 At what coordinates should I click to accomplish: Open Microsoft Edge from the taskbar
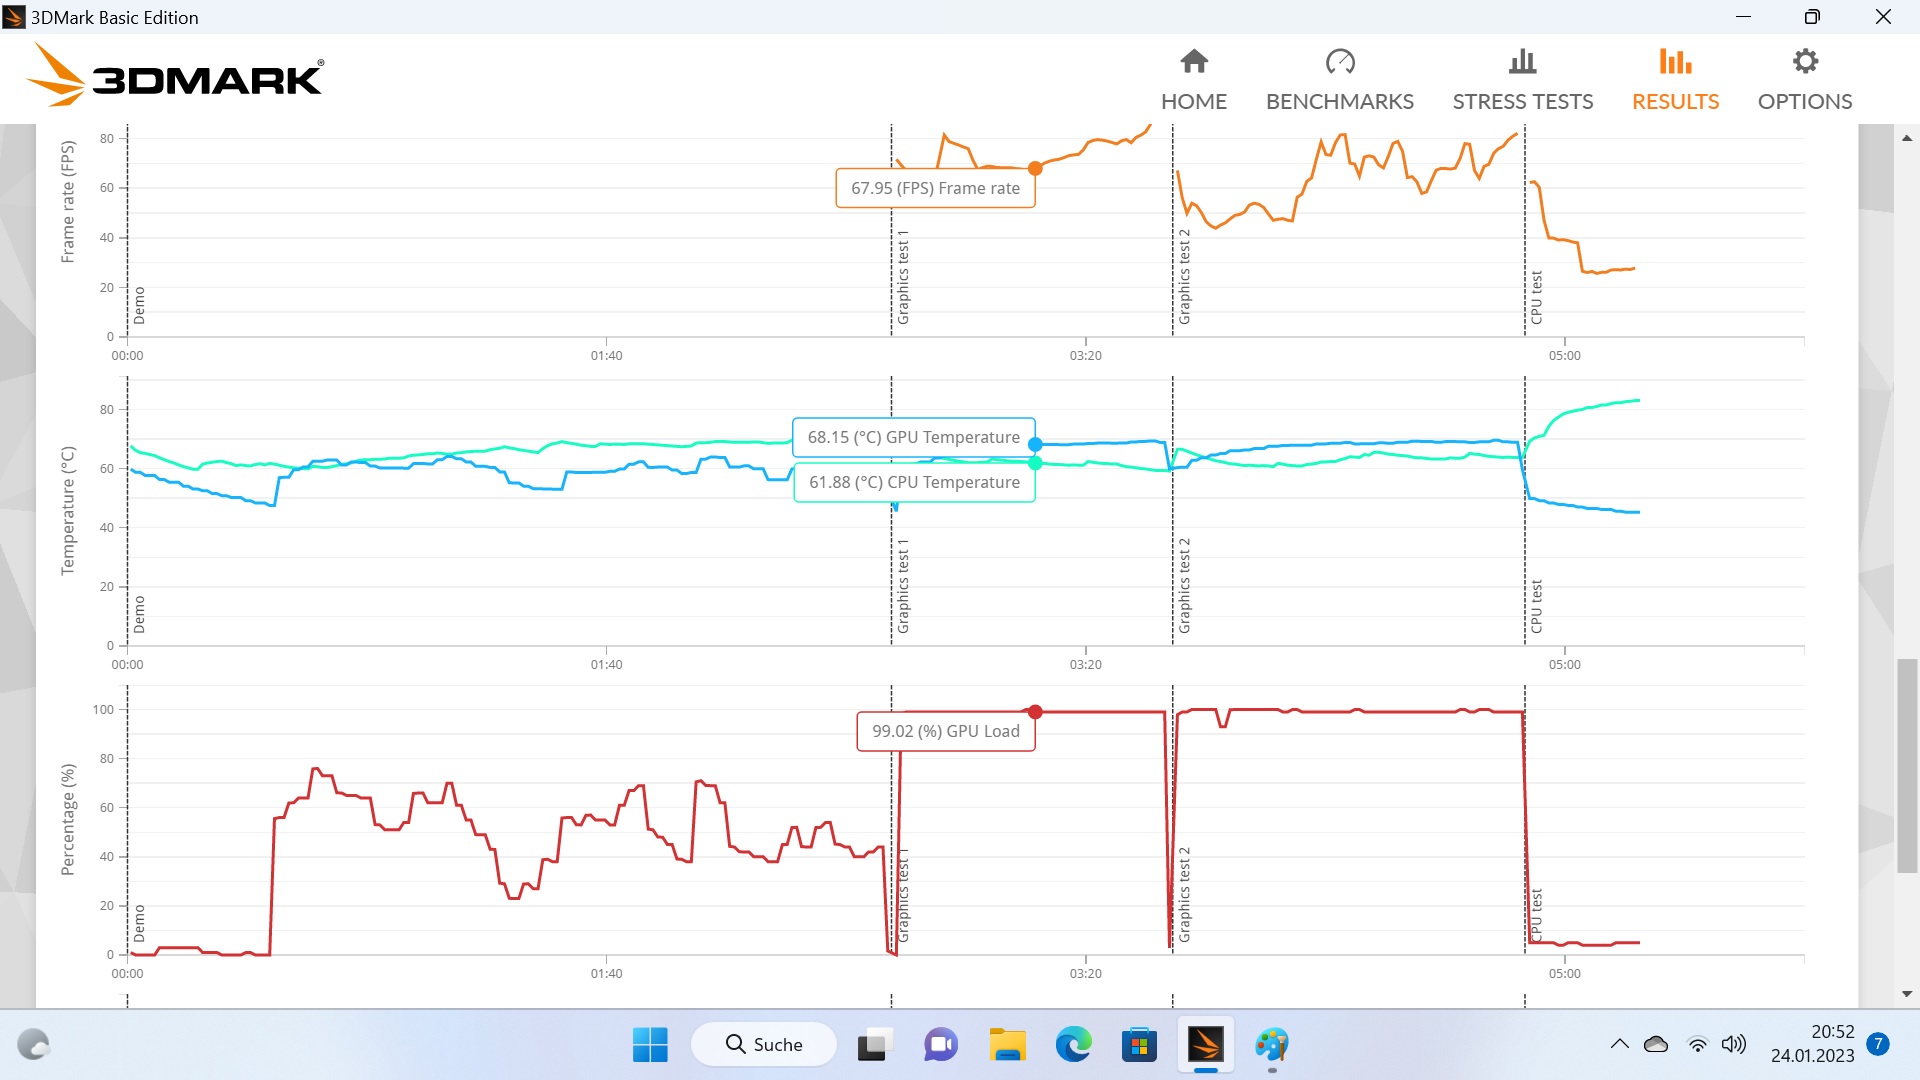coord(1073,1045)
